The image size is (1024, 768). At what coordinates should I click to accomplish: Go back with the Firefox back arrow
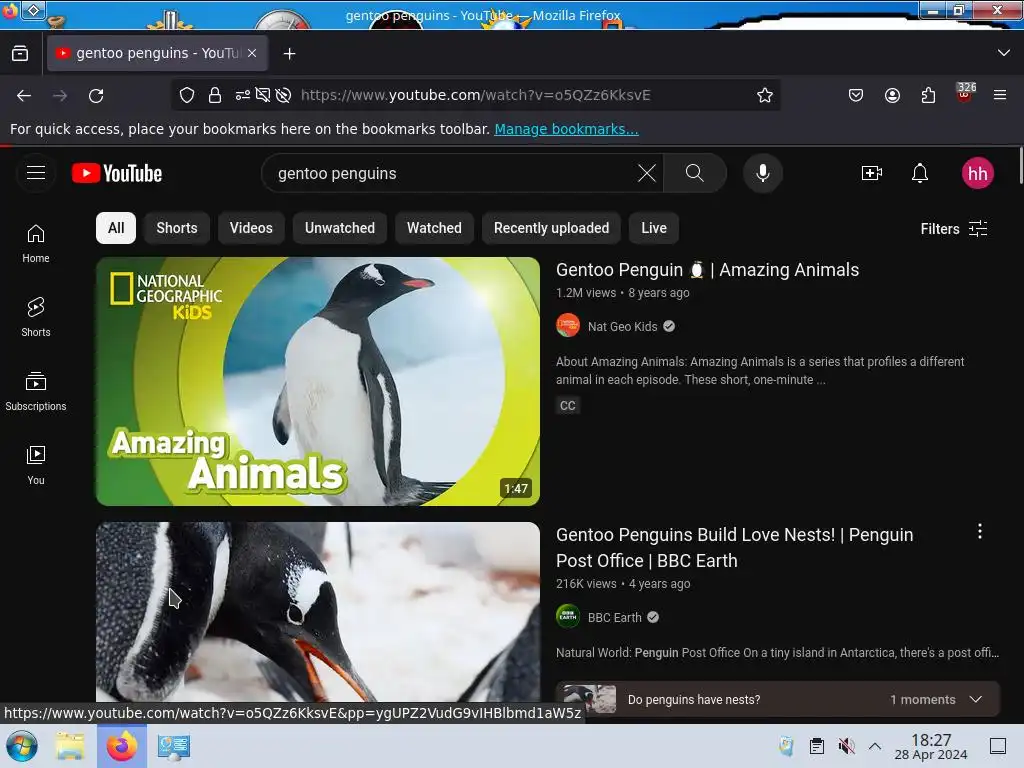coord(24,95)
